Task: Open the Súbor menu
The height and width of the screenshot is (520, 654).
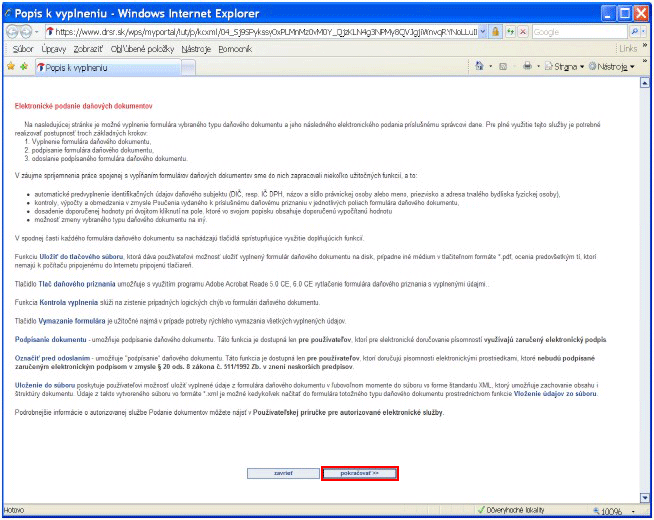Action: click(x=23, y=49)
